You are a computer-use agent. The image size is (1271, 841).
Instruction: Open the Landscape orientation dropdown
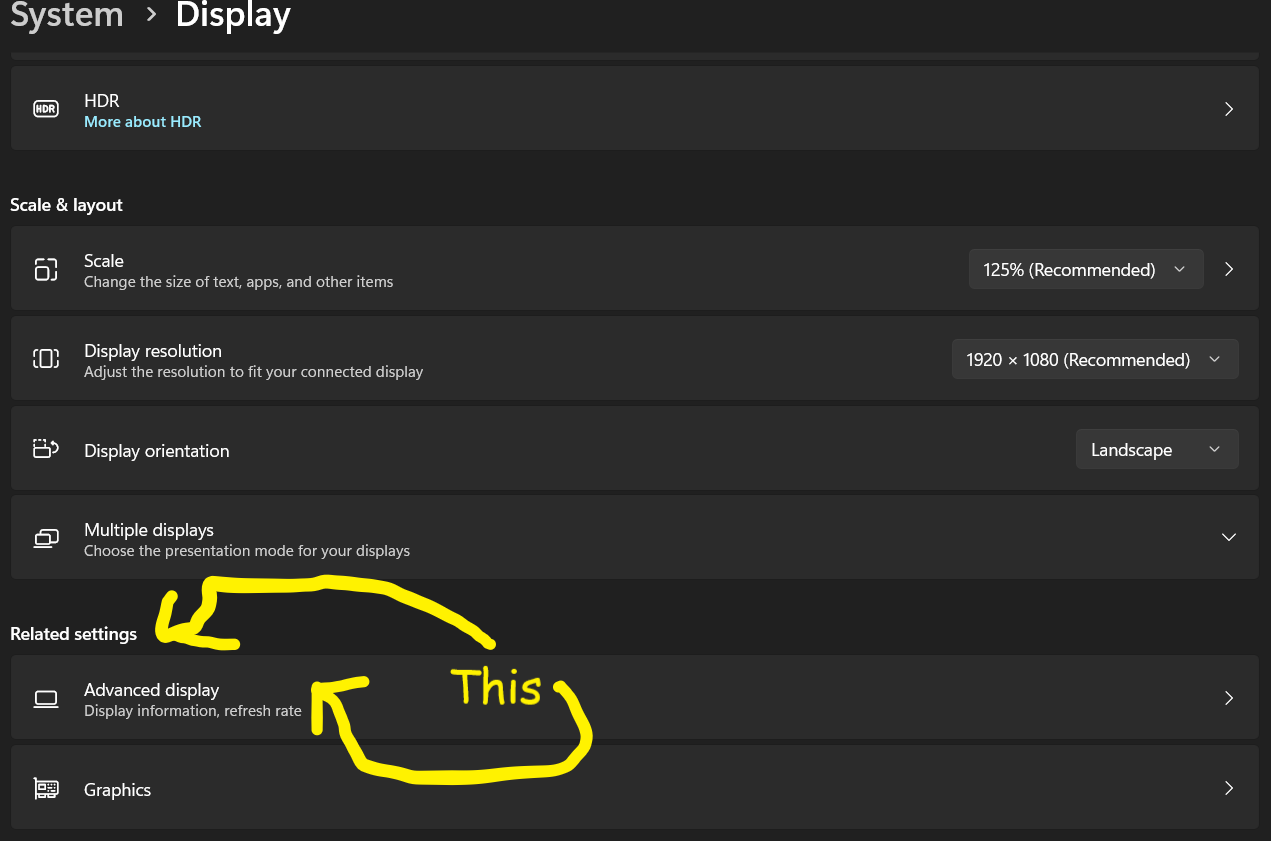tap(1157, 450)
